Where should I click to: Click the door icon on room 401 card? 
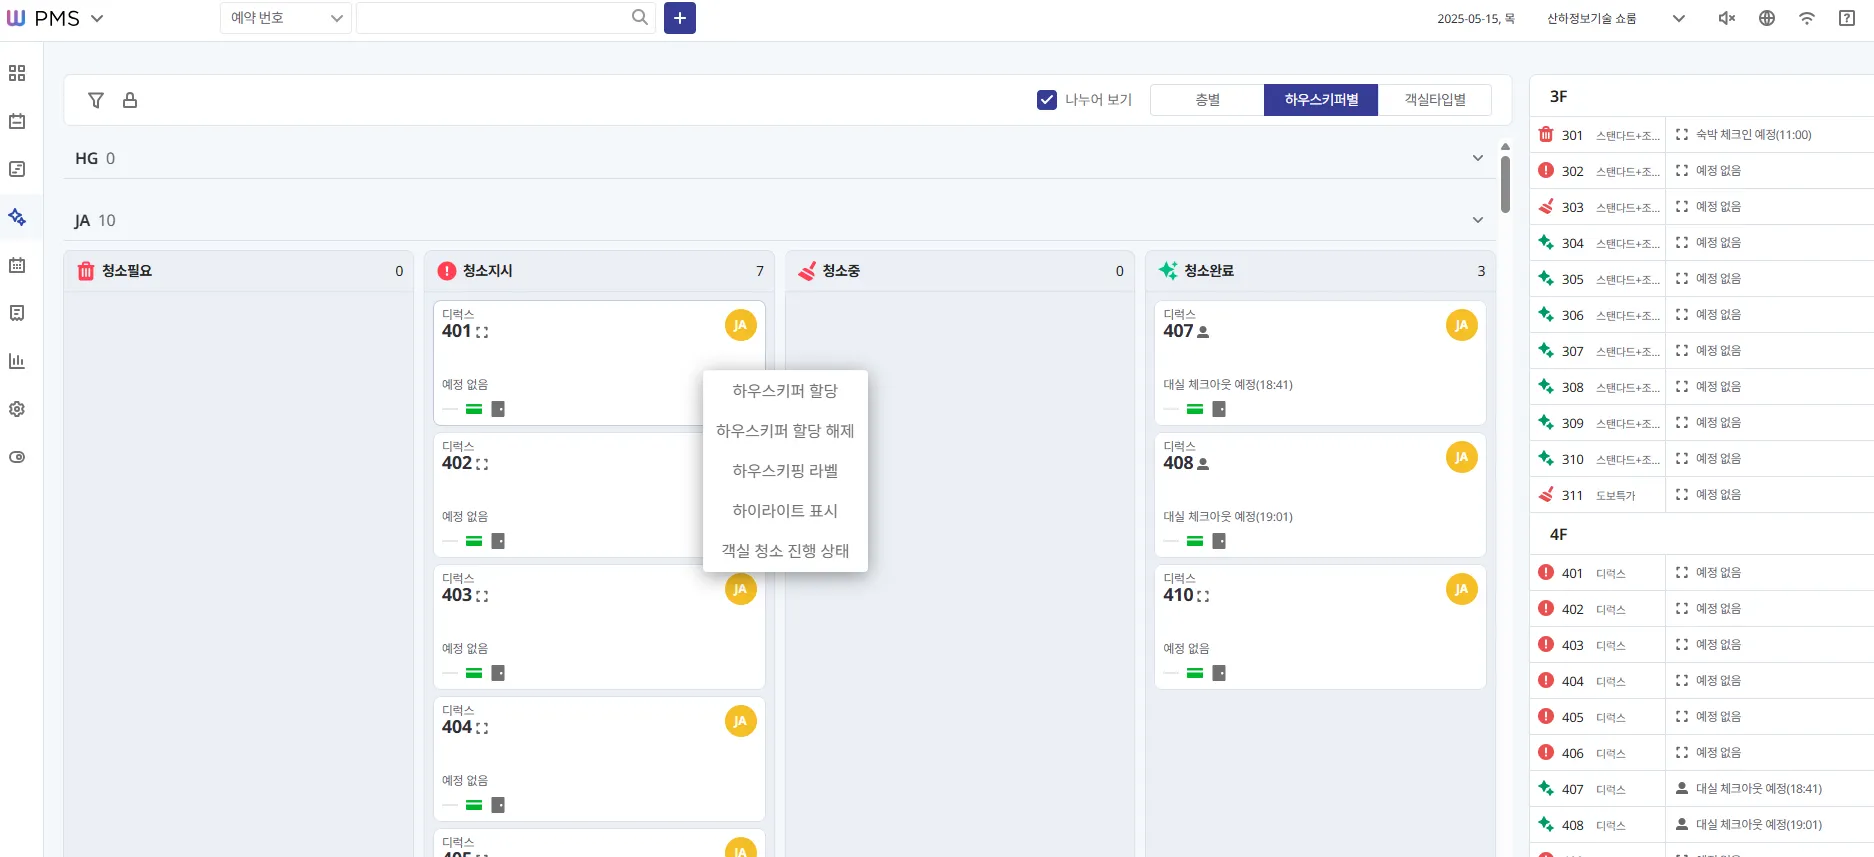[x=498, y=409]
